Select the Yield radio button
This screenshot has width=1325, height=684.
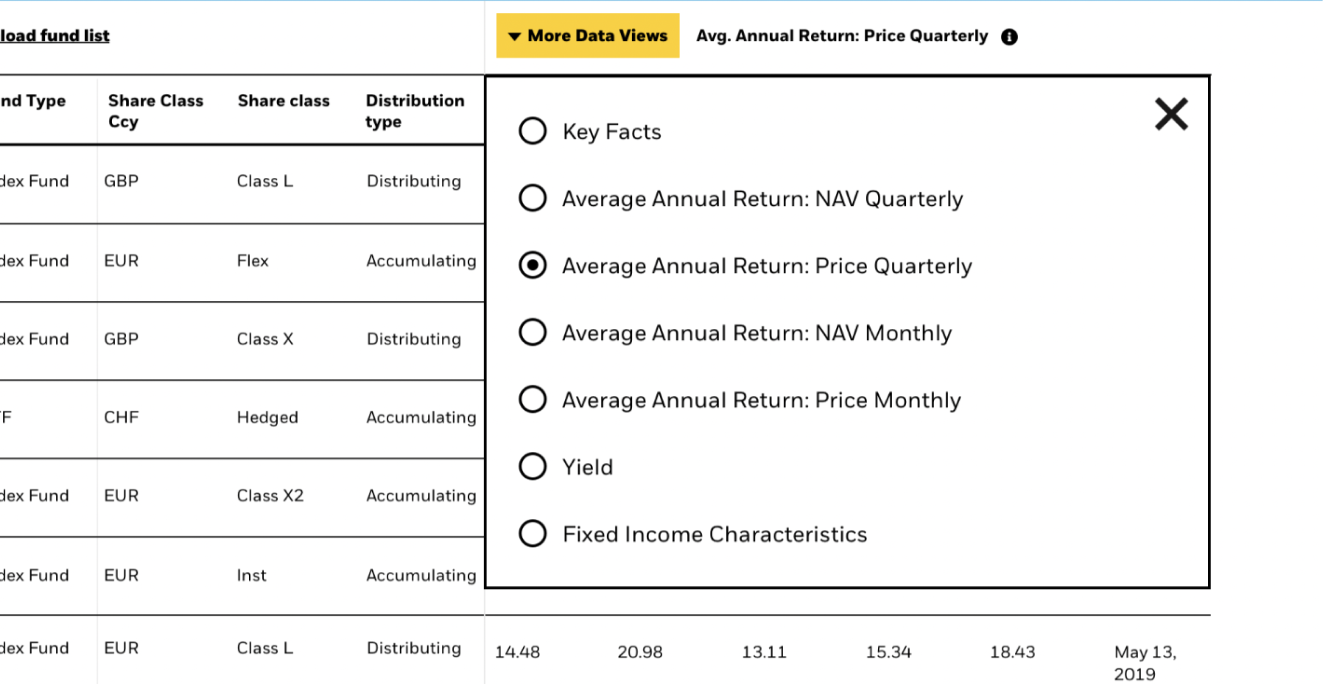pyautogui.click(x=533, y=467)
